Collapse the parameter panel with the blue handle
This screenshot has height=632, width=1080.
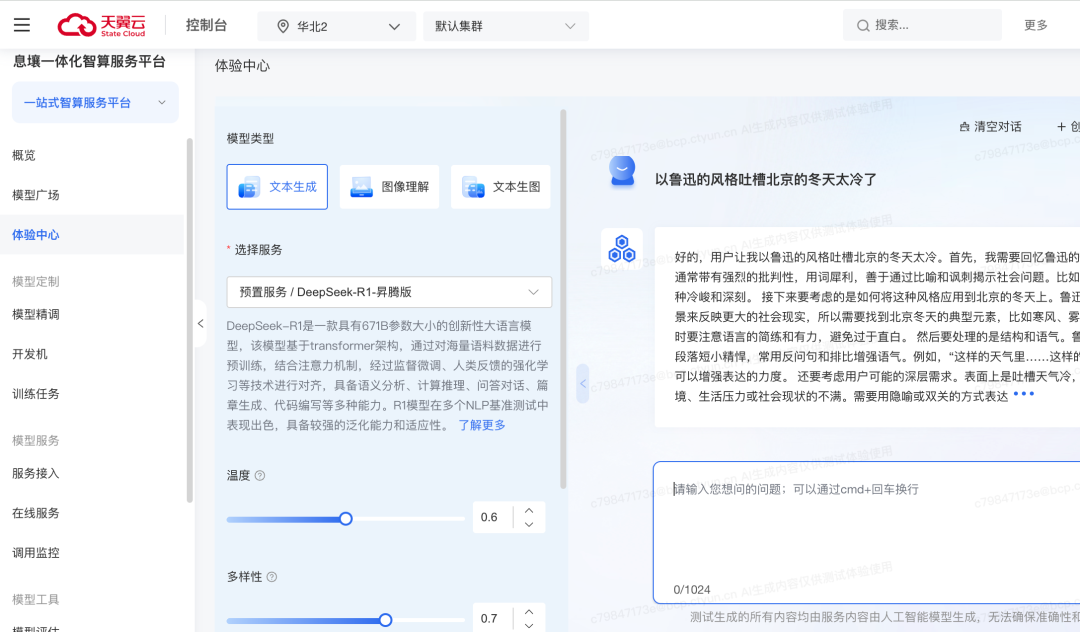[x=583, y=383]
